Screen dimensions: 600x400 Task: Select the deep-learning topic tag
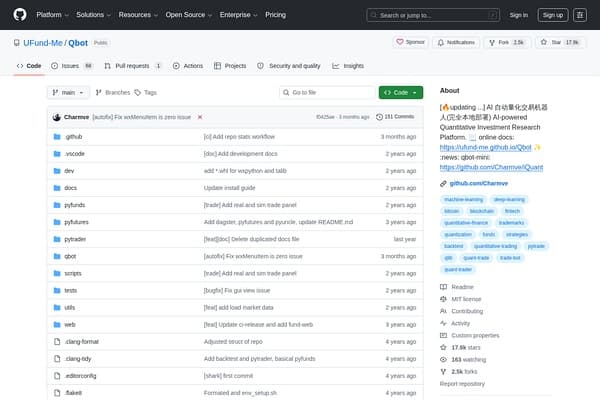pyautogui.click(x=509, y=199)
